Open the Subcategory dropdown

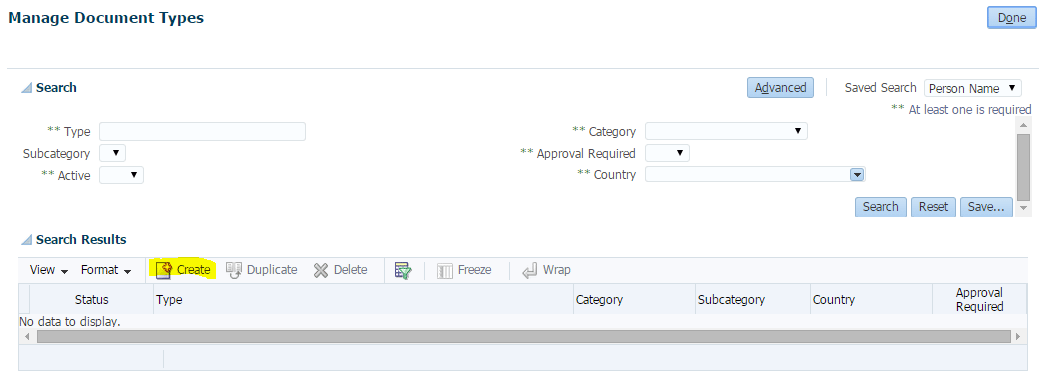pyautogui.click(x=112, y=153)
